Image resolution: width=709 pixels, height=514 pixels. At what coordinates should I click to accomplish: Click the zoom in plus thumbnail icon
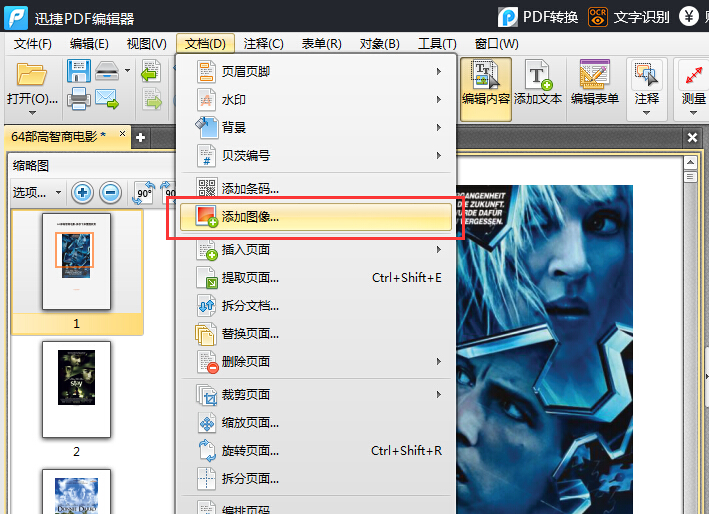click(x=82, y=193)
